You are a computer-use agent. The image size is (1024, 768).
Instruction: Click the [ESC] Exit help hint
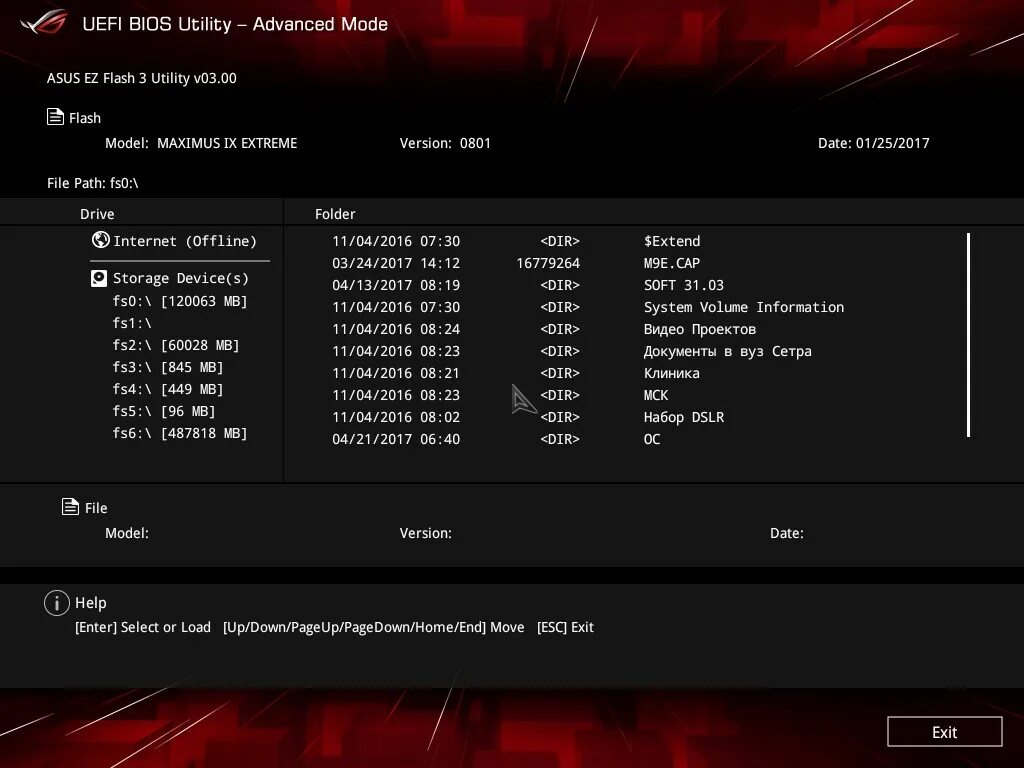point(565,627)
